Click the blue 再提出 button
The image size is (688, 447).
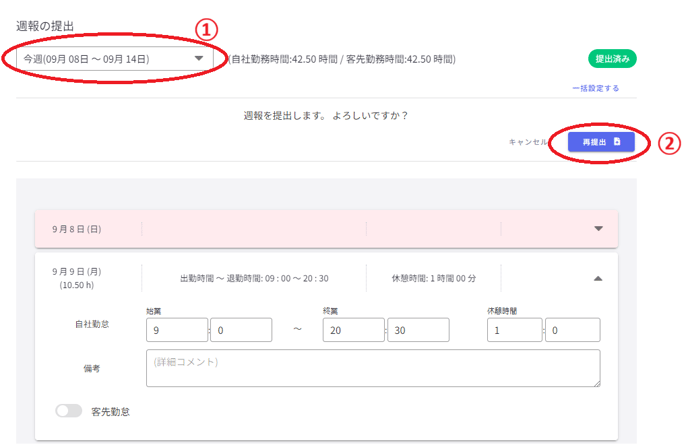click(x=600, y=142)
